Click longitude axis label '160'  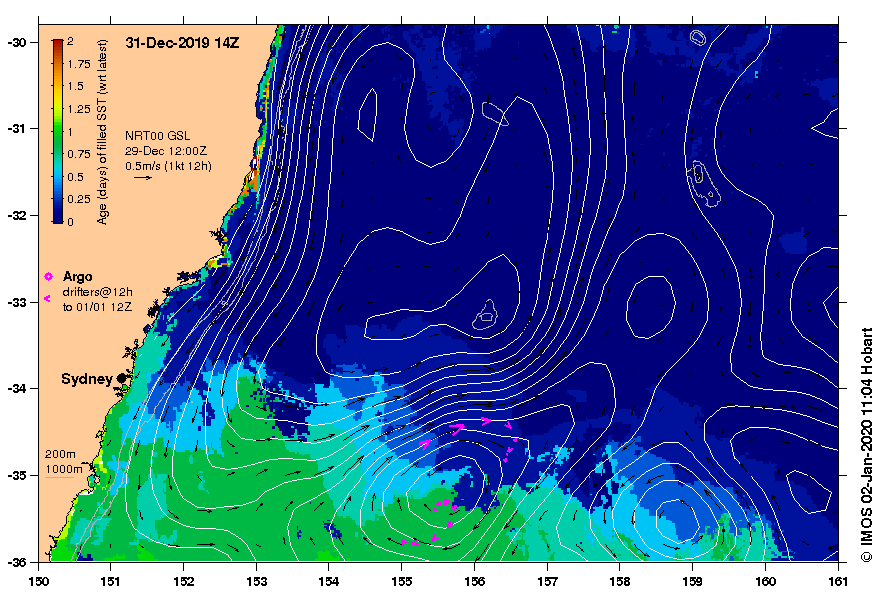click(765, 581)
